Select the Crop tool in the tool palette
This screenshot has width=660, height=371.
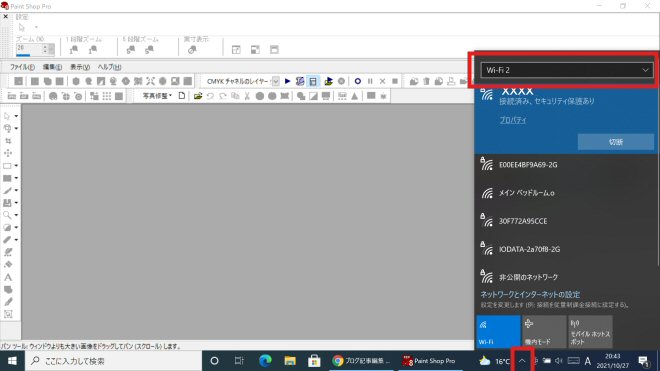[8, 141]
